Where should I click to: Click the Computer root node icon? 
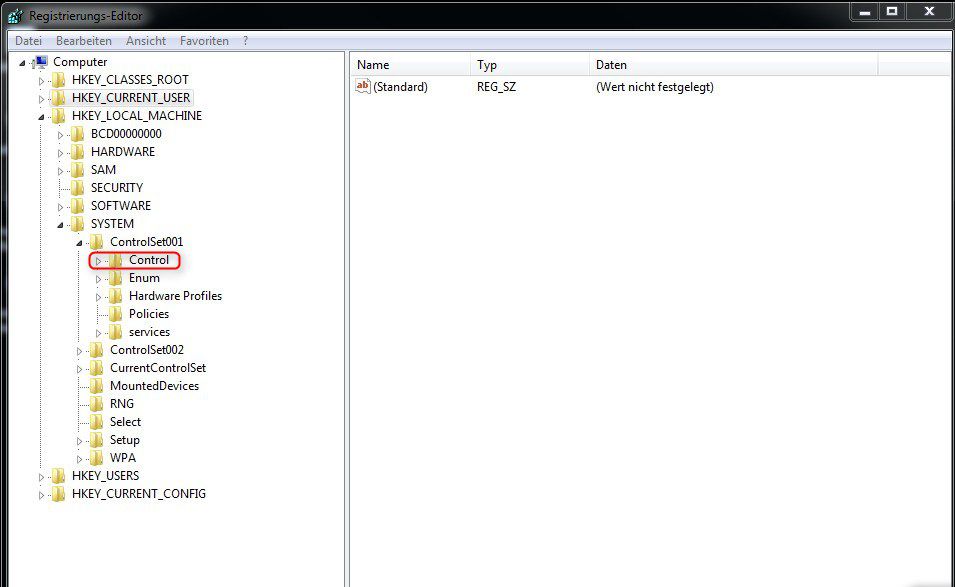(41, 62)
